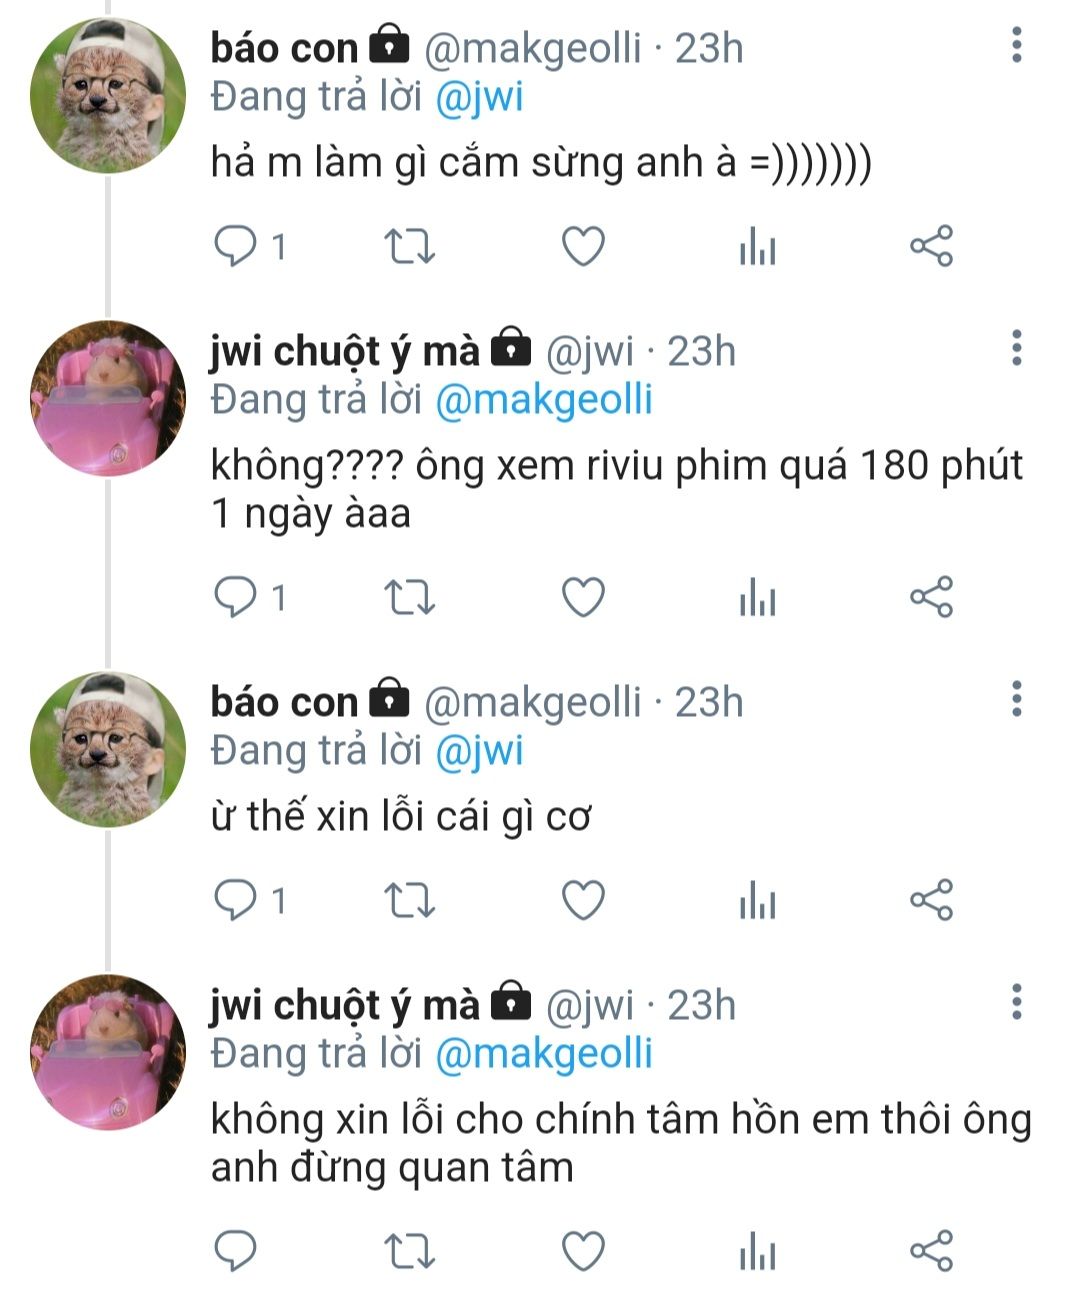The image size is (1080, 1297).
Task: Like the last tweet by jwi chuột ý mà
Action: pyautogui.click(x=582, y=1251)
